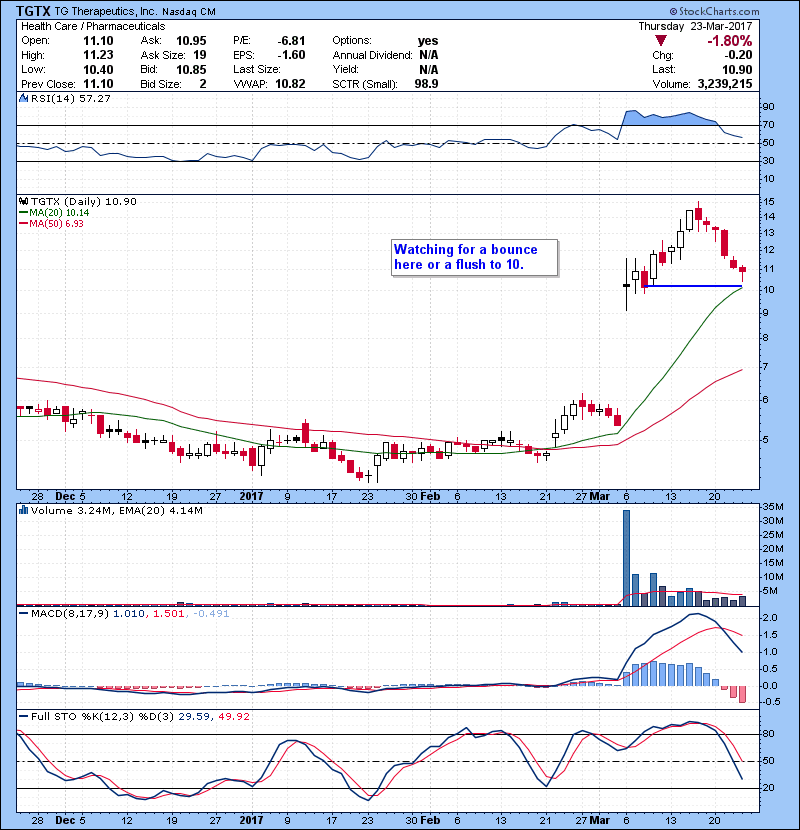Click the EPS value -1.60
800x830 pixels.
[x=291, y=55]
